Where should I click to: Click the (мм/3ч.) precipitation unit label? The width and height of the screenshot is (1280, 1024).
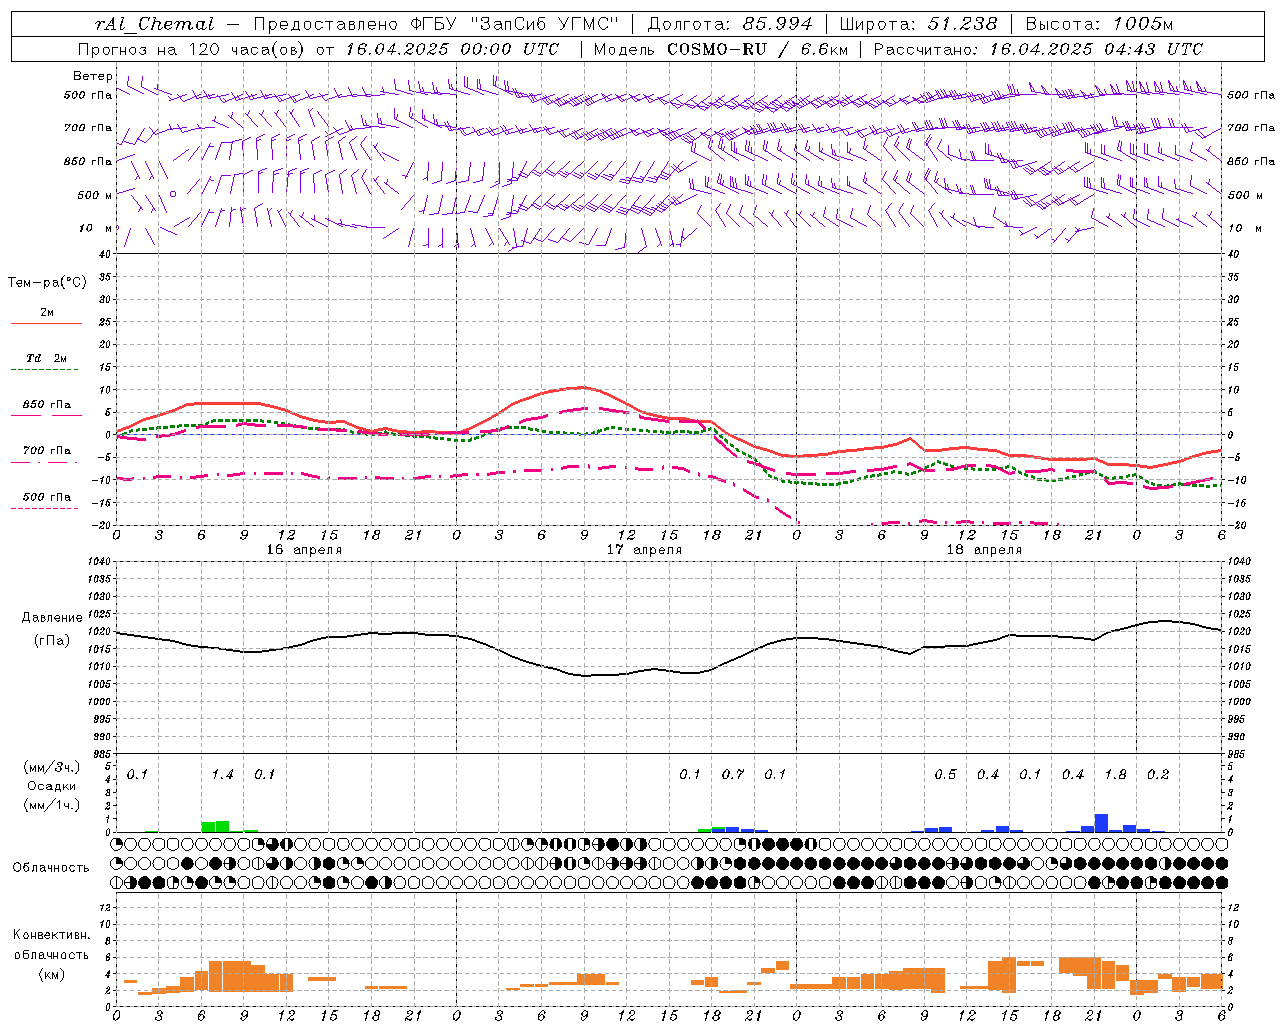[x=52, y=767]
